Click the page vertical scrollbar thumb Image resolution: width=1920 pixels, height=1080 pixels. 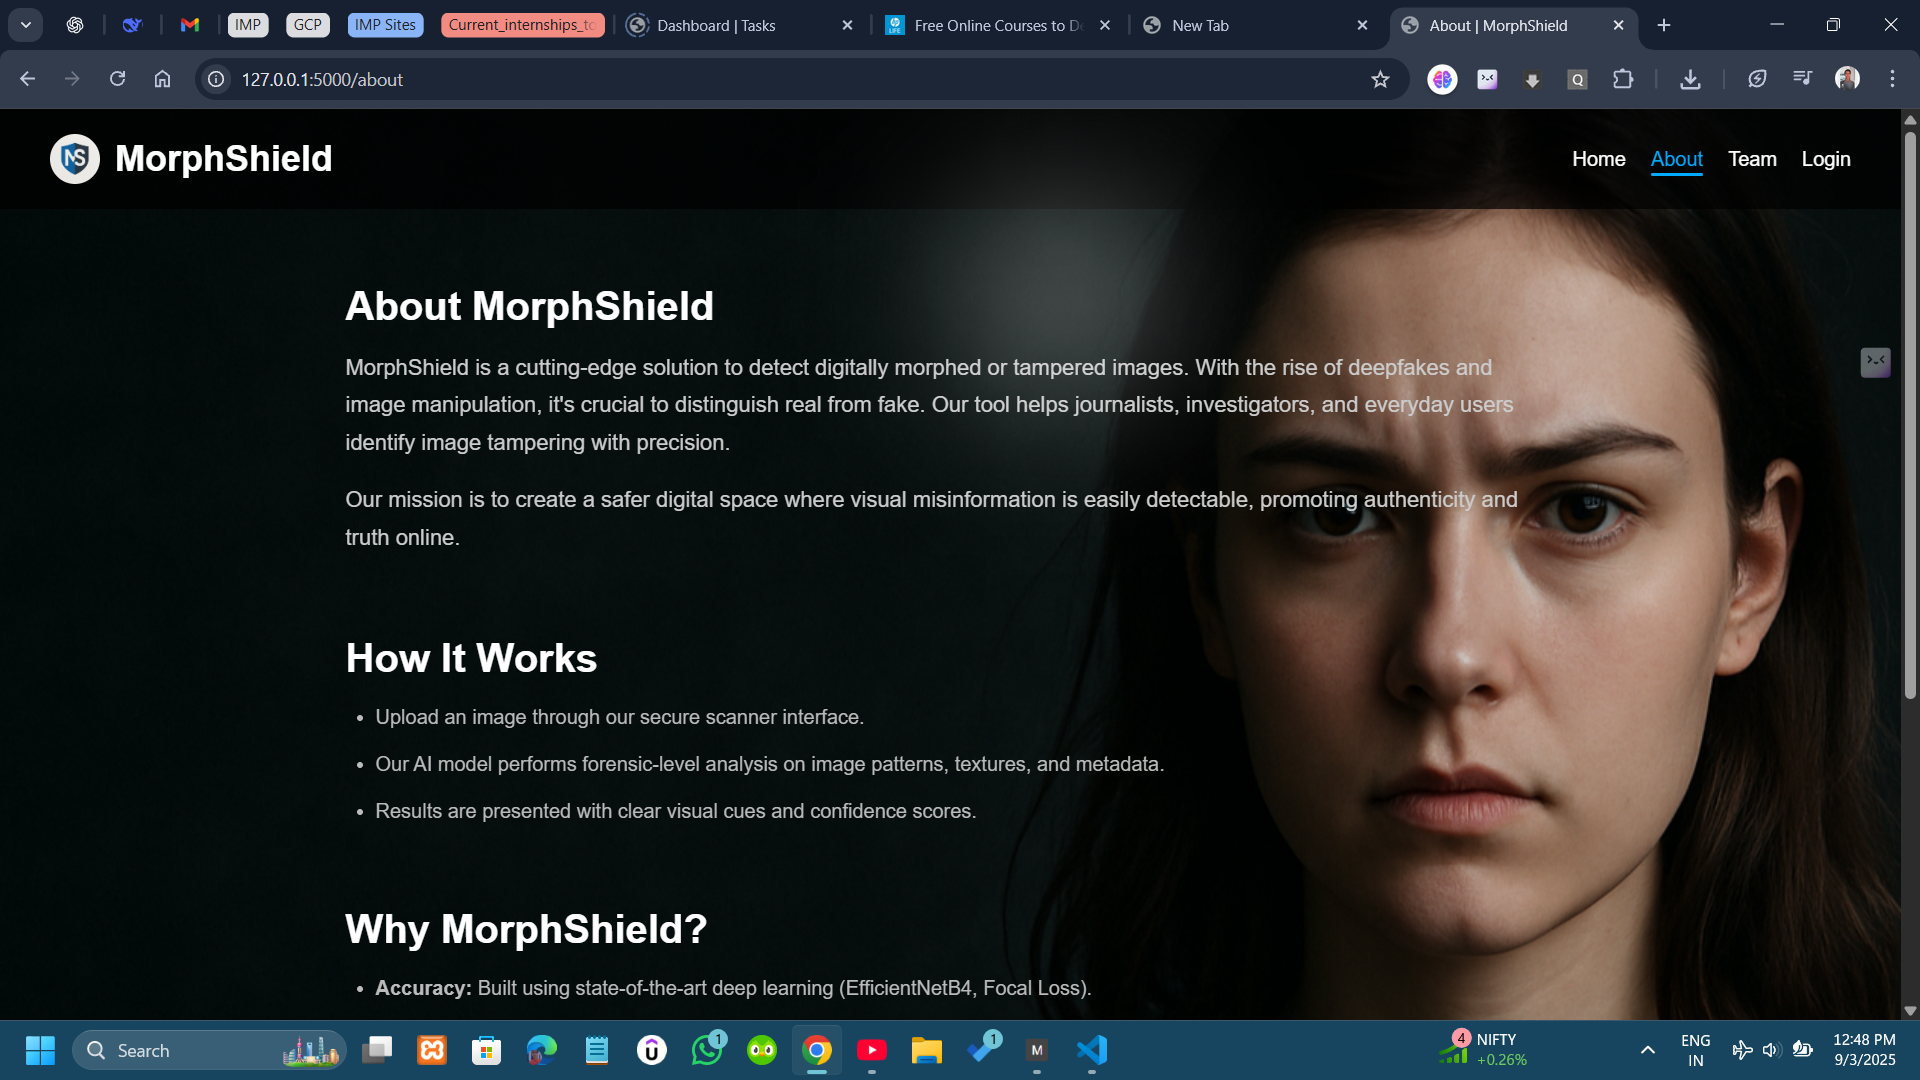1910,415
